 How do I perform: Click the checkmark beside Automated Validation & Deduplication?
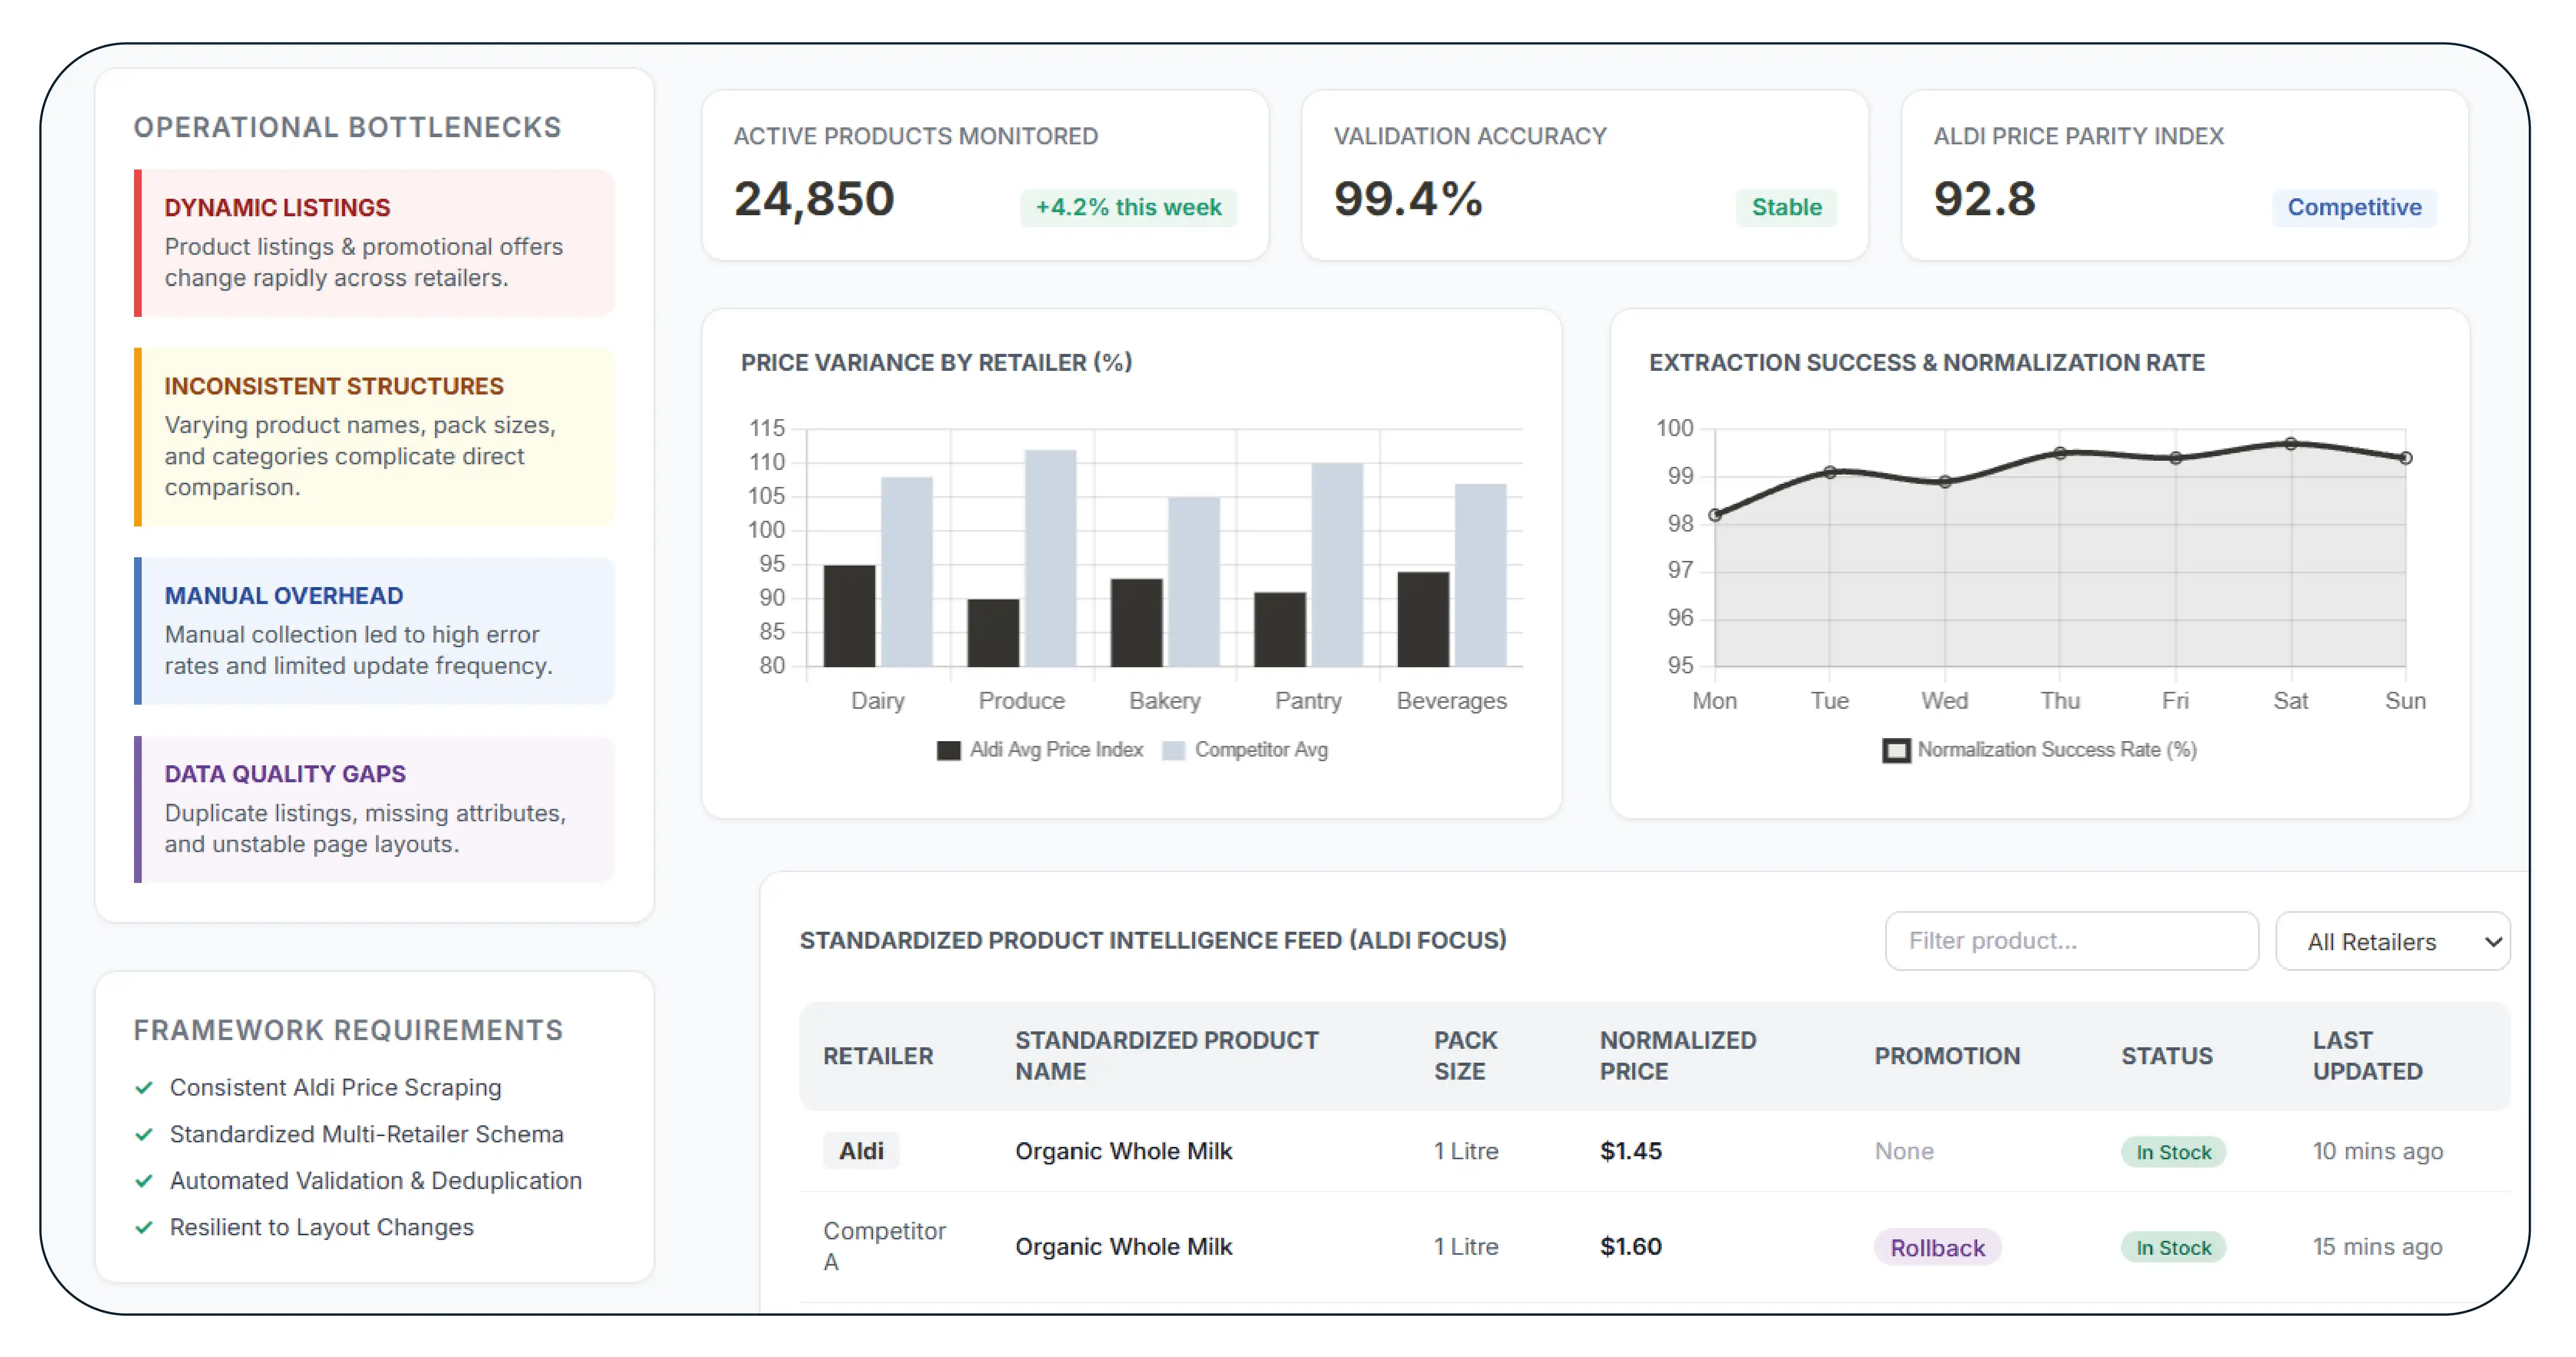click(x=144, y=1181)
